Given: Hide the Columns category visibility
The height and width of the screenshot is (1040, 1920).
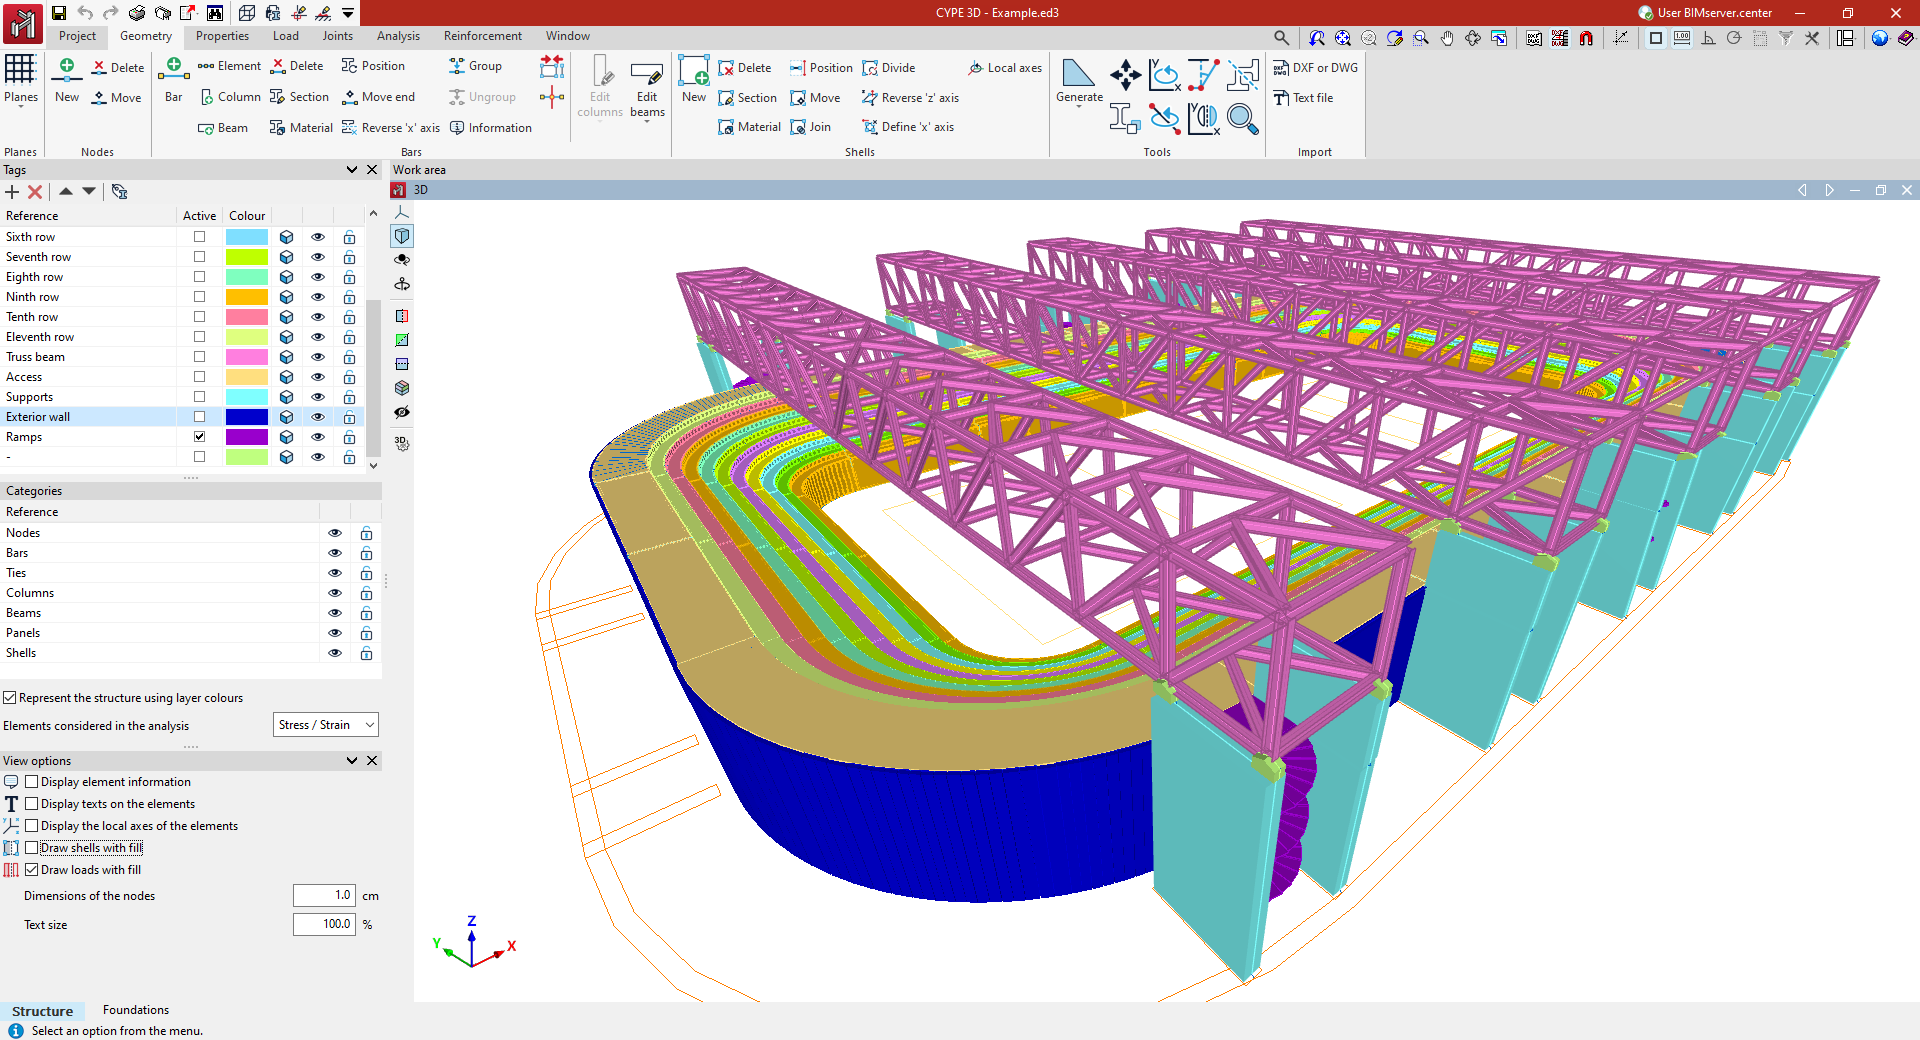Looking at the screenshot, I should click(x=335, y=593).
